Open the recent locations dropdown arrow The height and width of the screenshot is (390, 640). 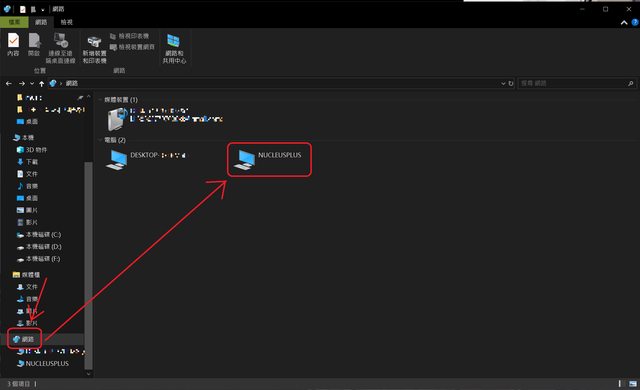32,83
